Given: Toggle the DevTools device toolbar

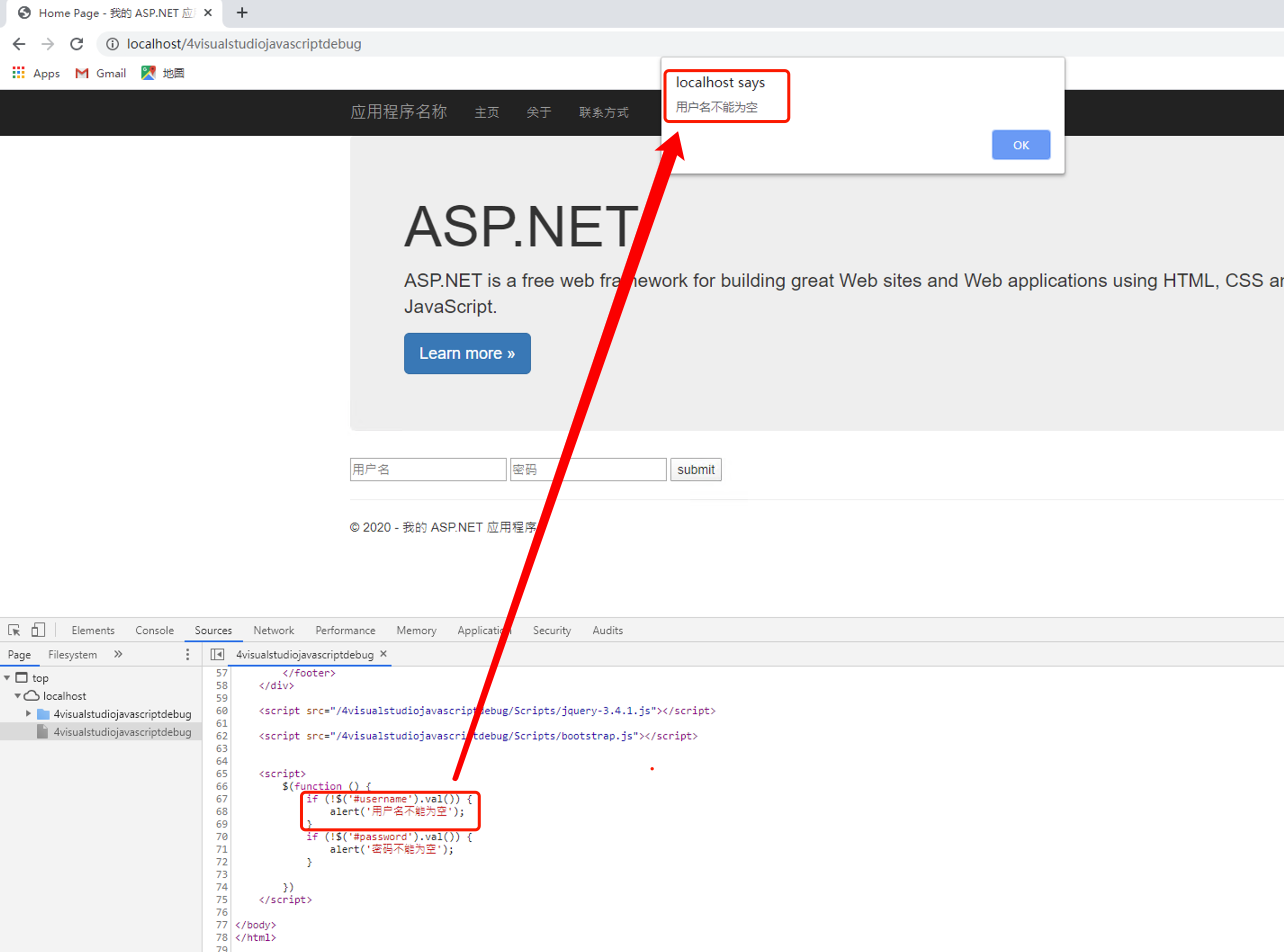Looking at the screenshot, I should (38, 630).
